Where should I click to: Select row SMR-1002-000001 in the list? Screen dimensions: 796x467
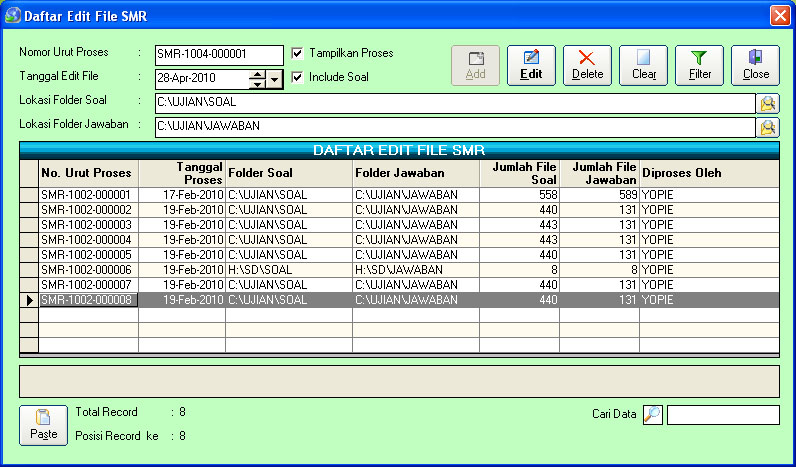(x=86, y=195)
